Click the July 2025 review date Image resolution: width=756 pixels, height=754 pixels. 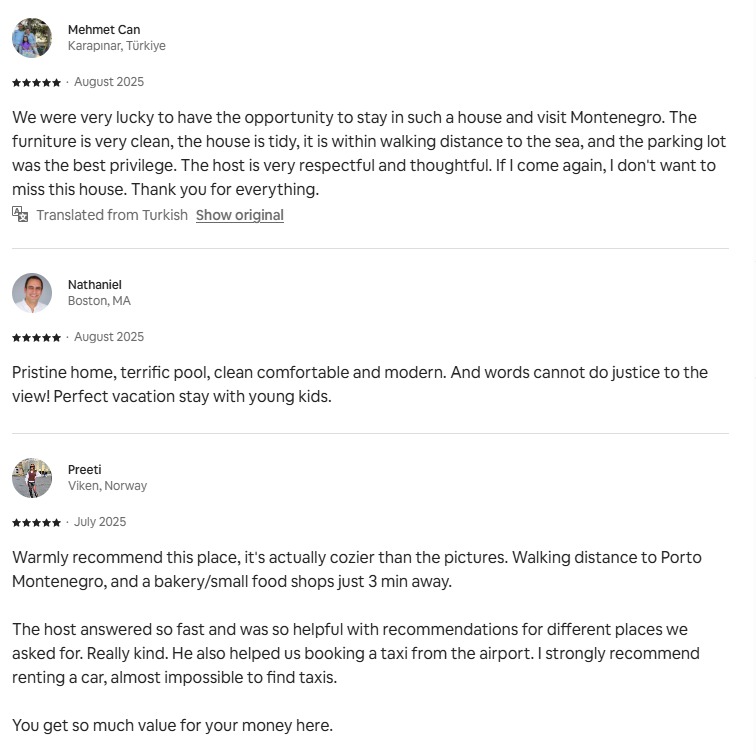click(100, 522)
